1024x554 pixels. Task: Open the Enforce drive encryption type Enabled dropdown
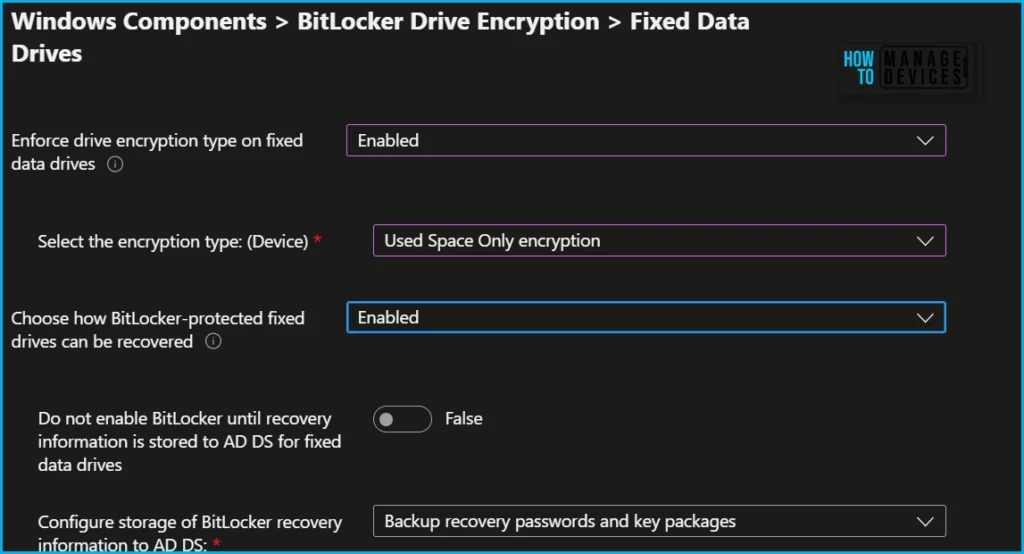[645, 141]
